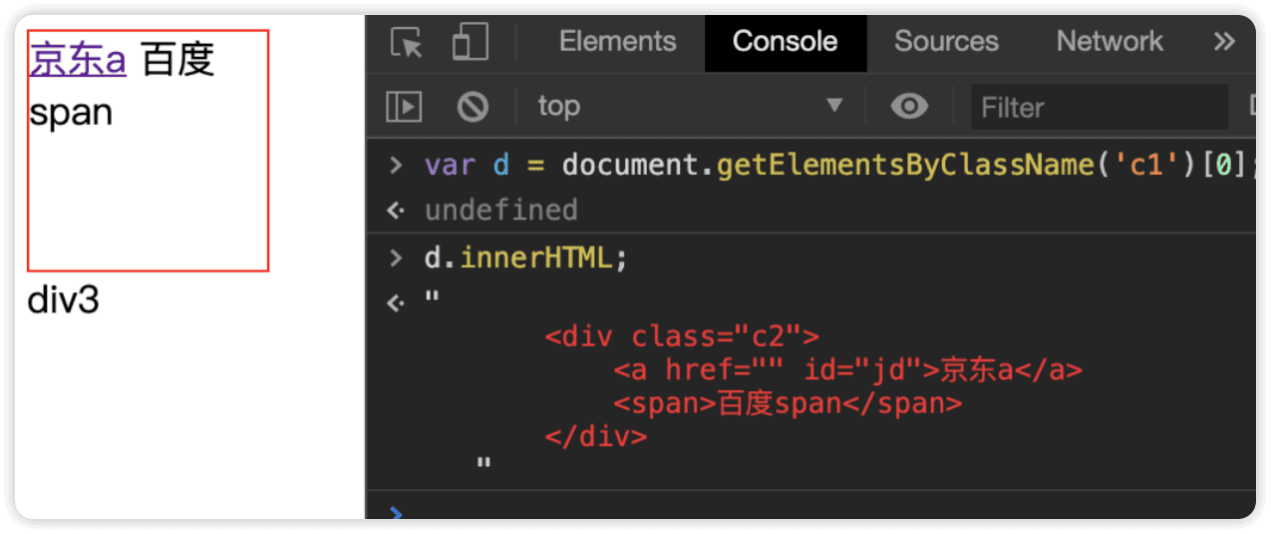Select the span text on page

point(70,112)
